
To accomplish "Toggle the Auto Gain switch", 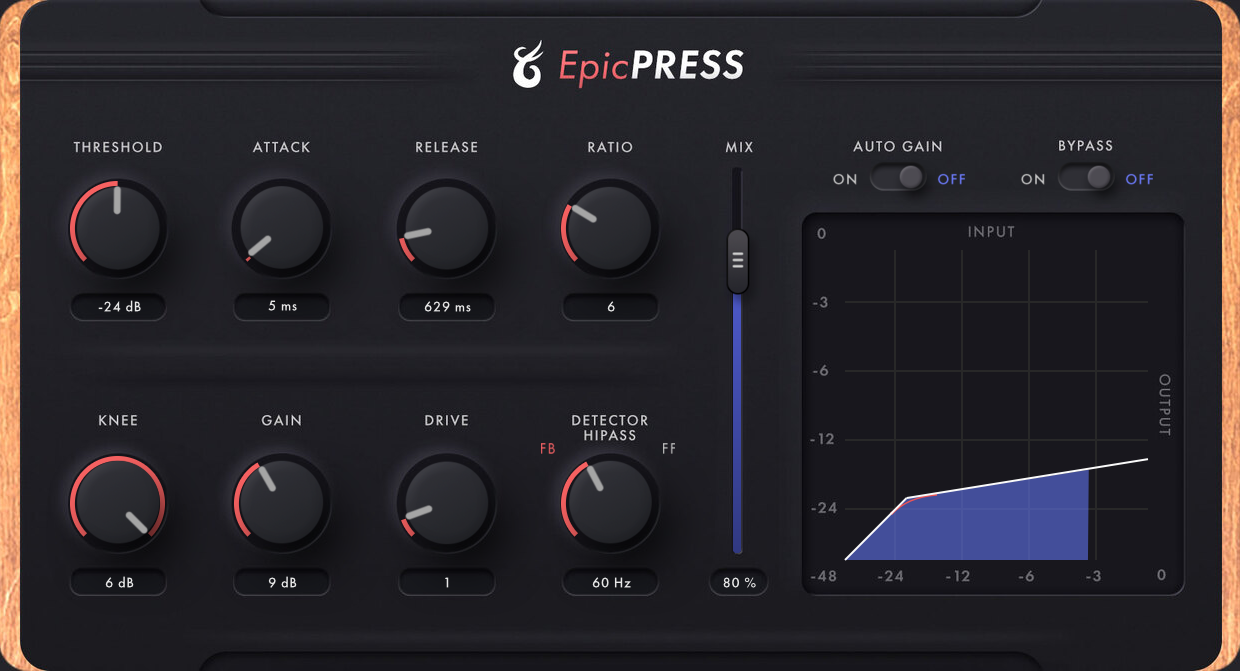I will click(898, 178).
